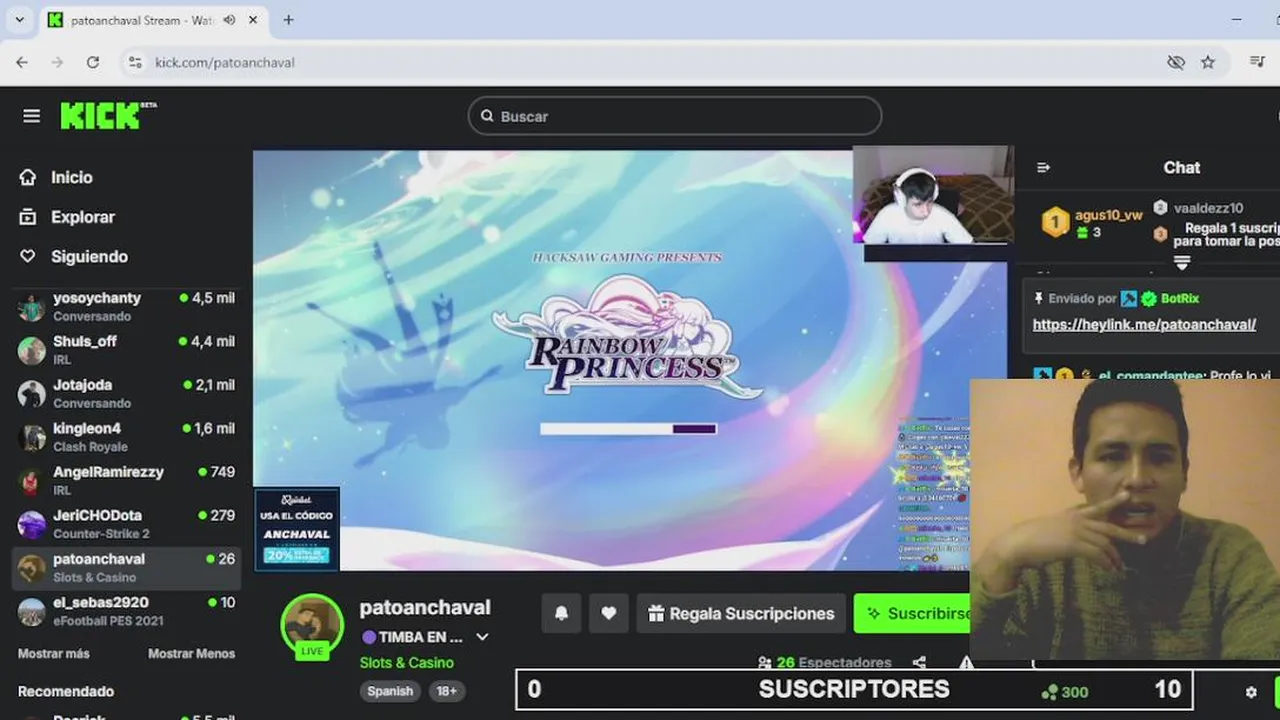1280x720 pixels.
Task: Click Mostrar más under followed channels
Action: [x=54, y=653]
